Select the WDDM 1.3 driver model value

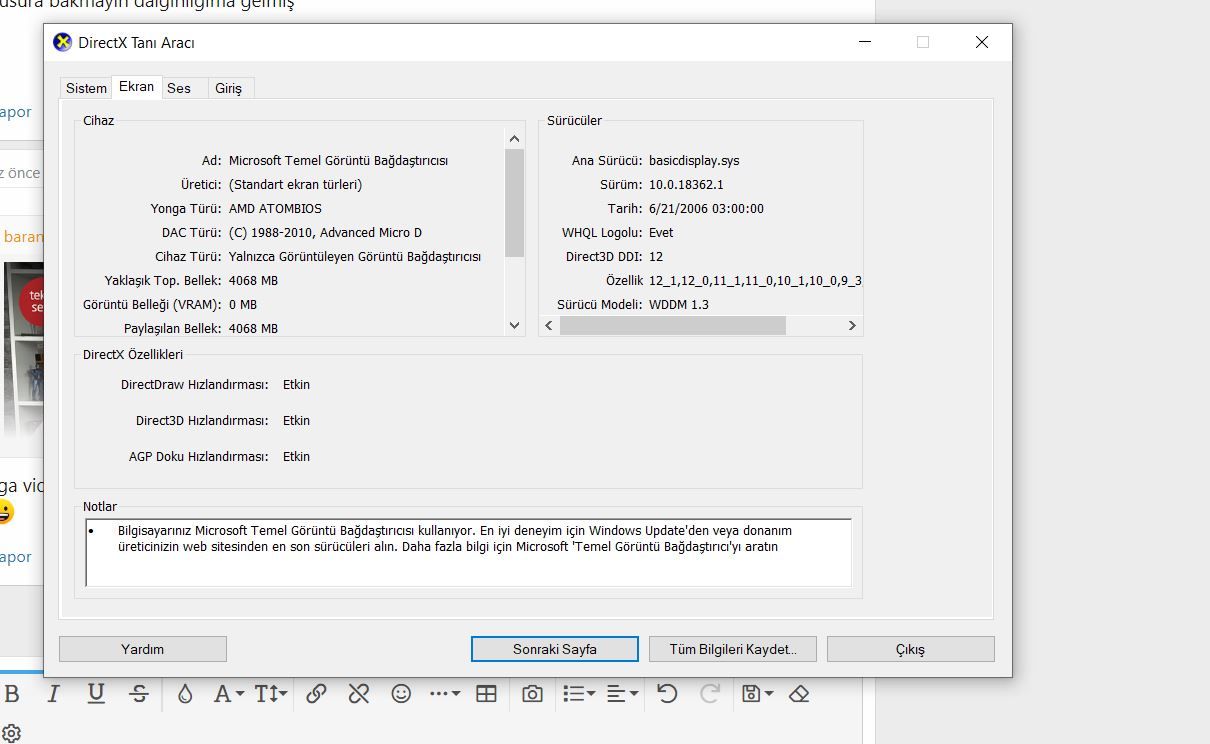(679, 304)
